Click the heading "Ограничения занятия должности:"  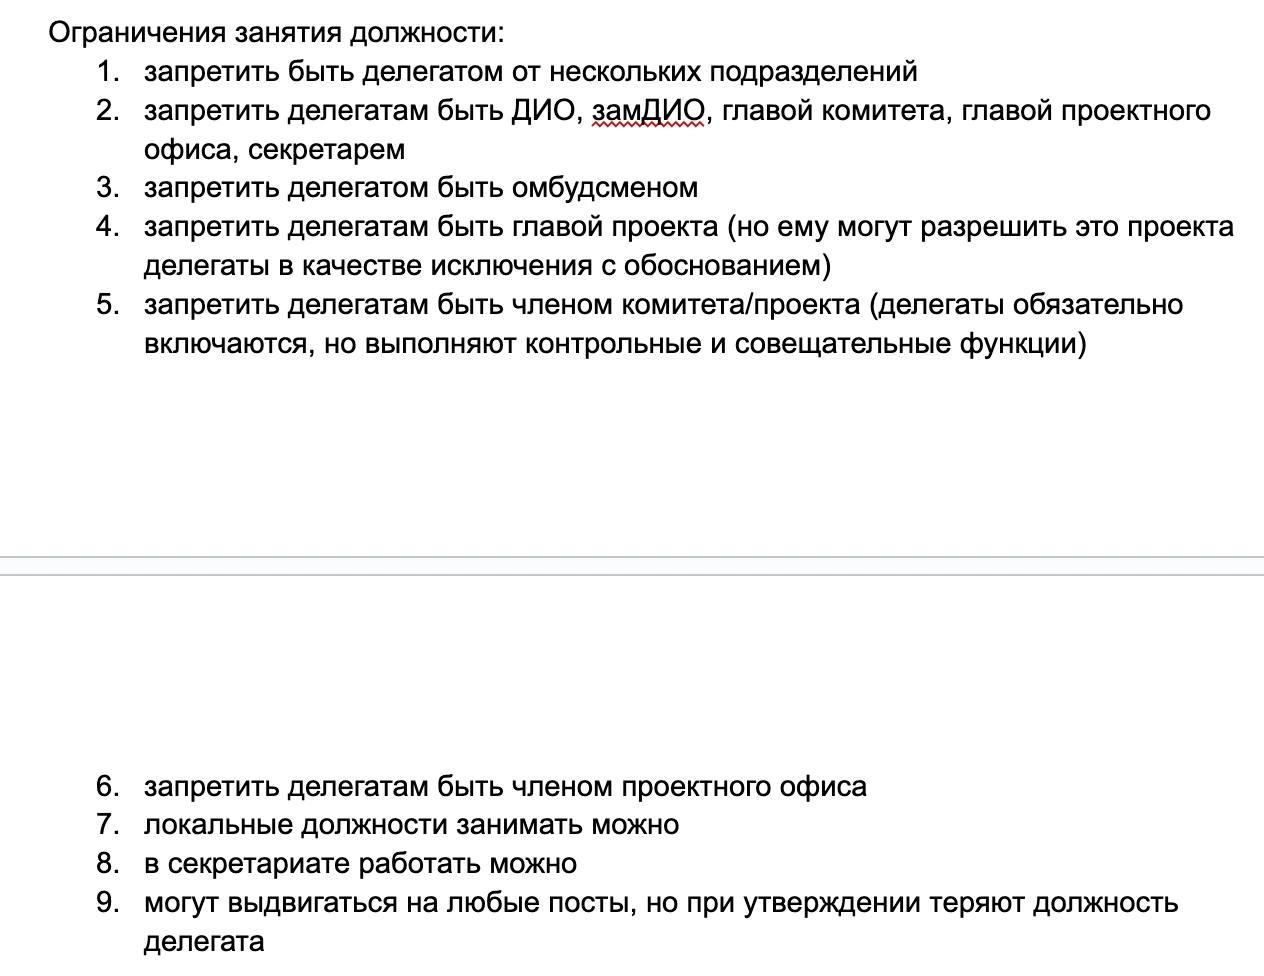277,33
